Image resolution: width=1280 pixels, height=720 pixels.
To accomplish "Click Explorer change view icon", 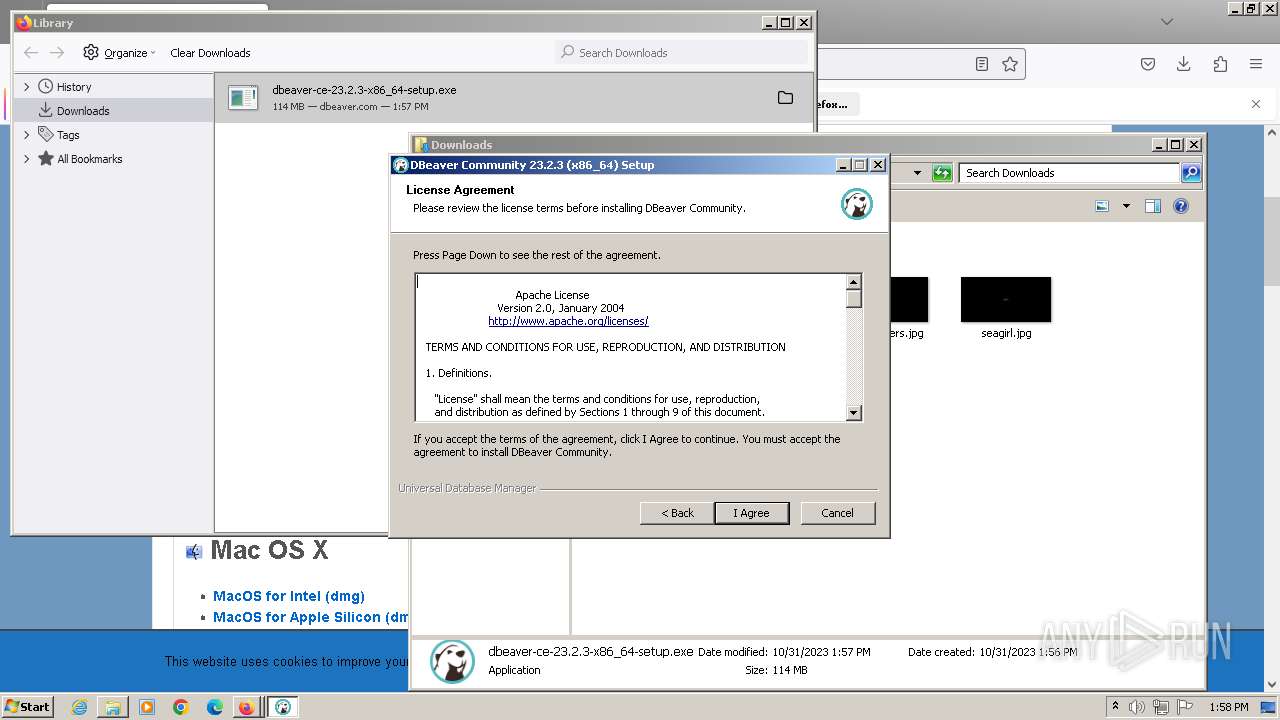I will click(1102, 206).
